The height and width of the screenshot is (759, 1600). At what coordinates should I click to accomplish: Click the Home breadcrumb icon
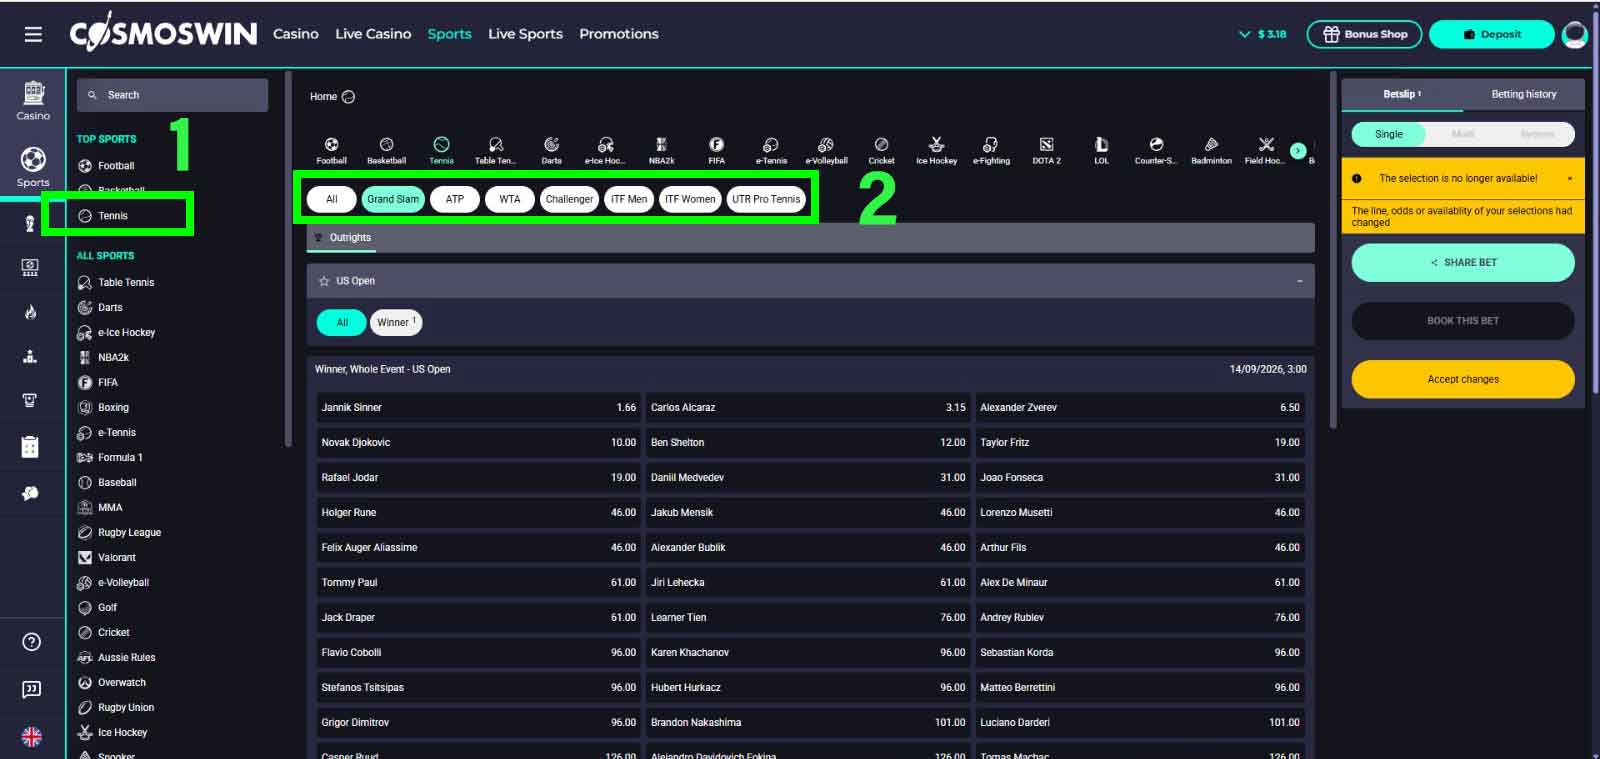[348, 97]
